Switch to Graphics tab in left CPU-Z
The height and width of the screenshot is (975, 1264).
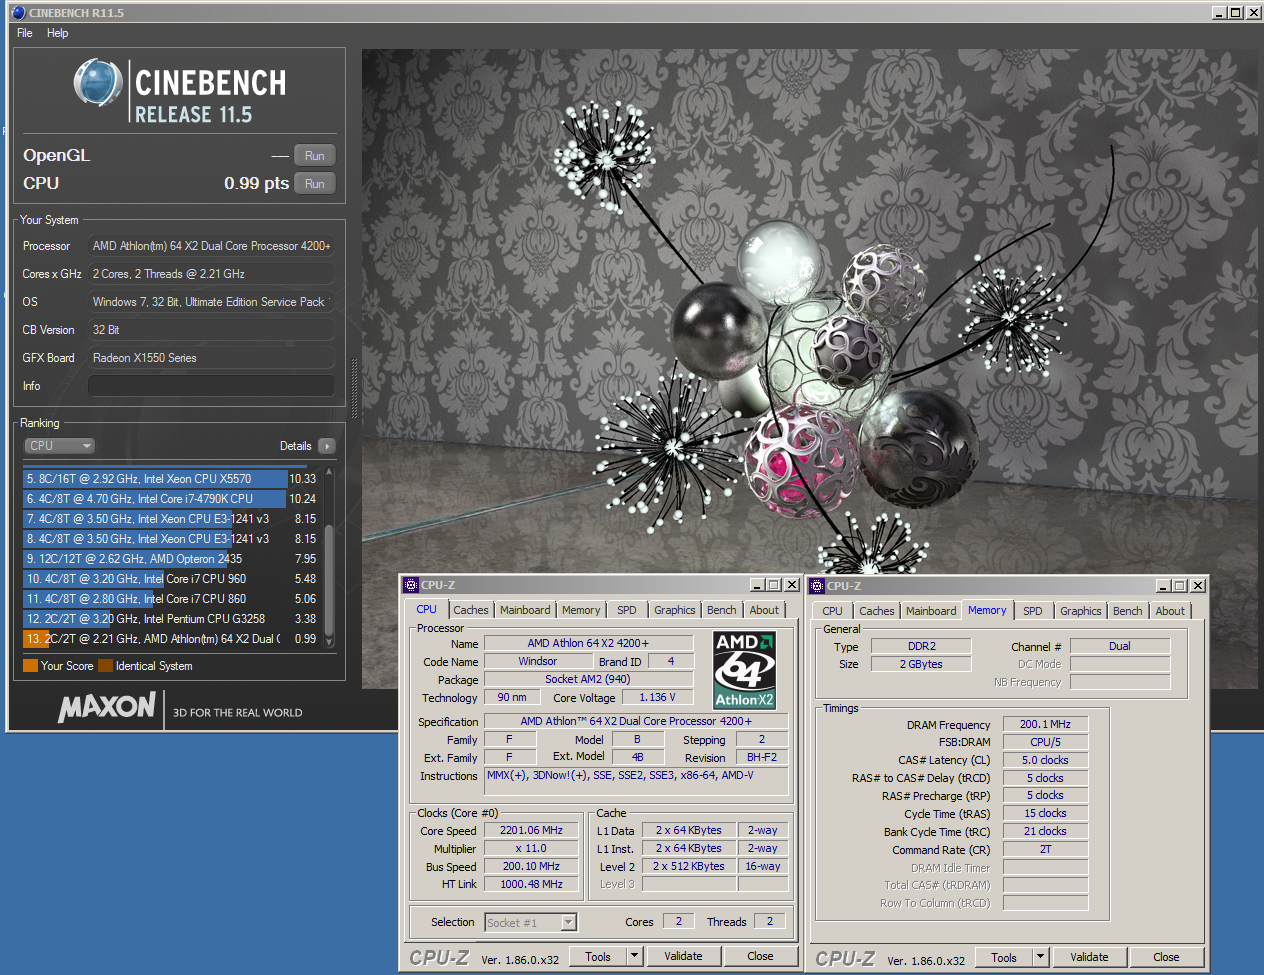pos(675,610)
